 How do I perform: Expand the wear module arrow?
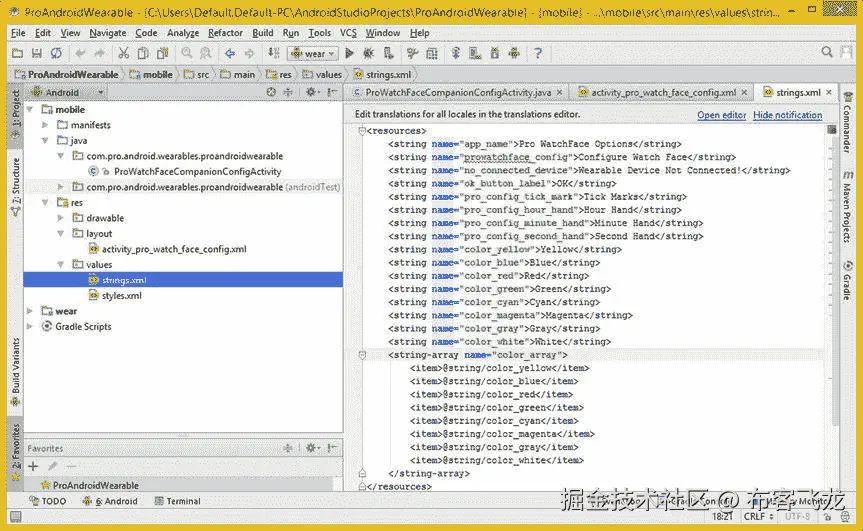[x=30, y=311]
